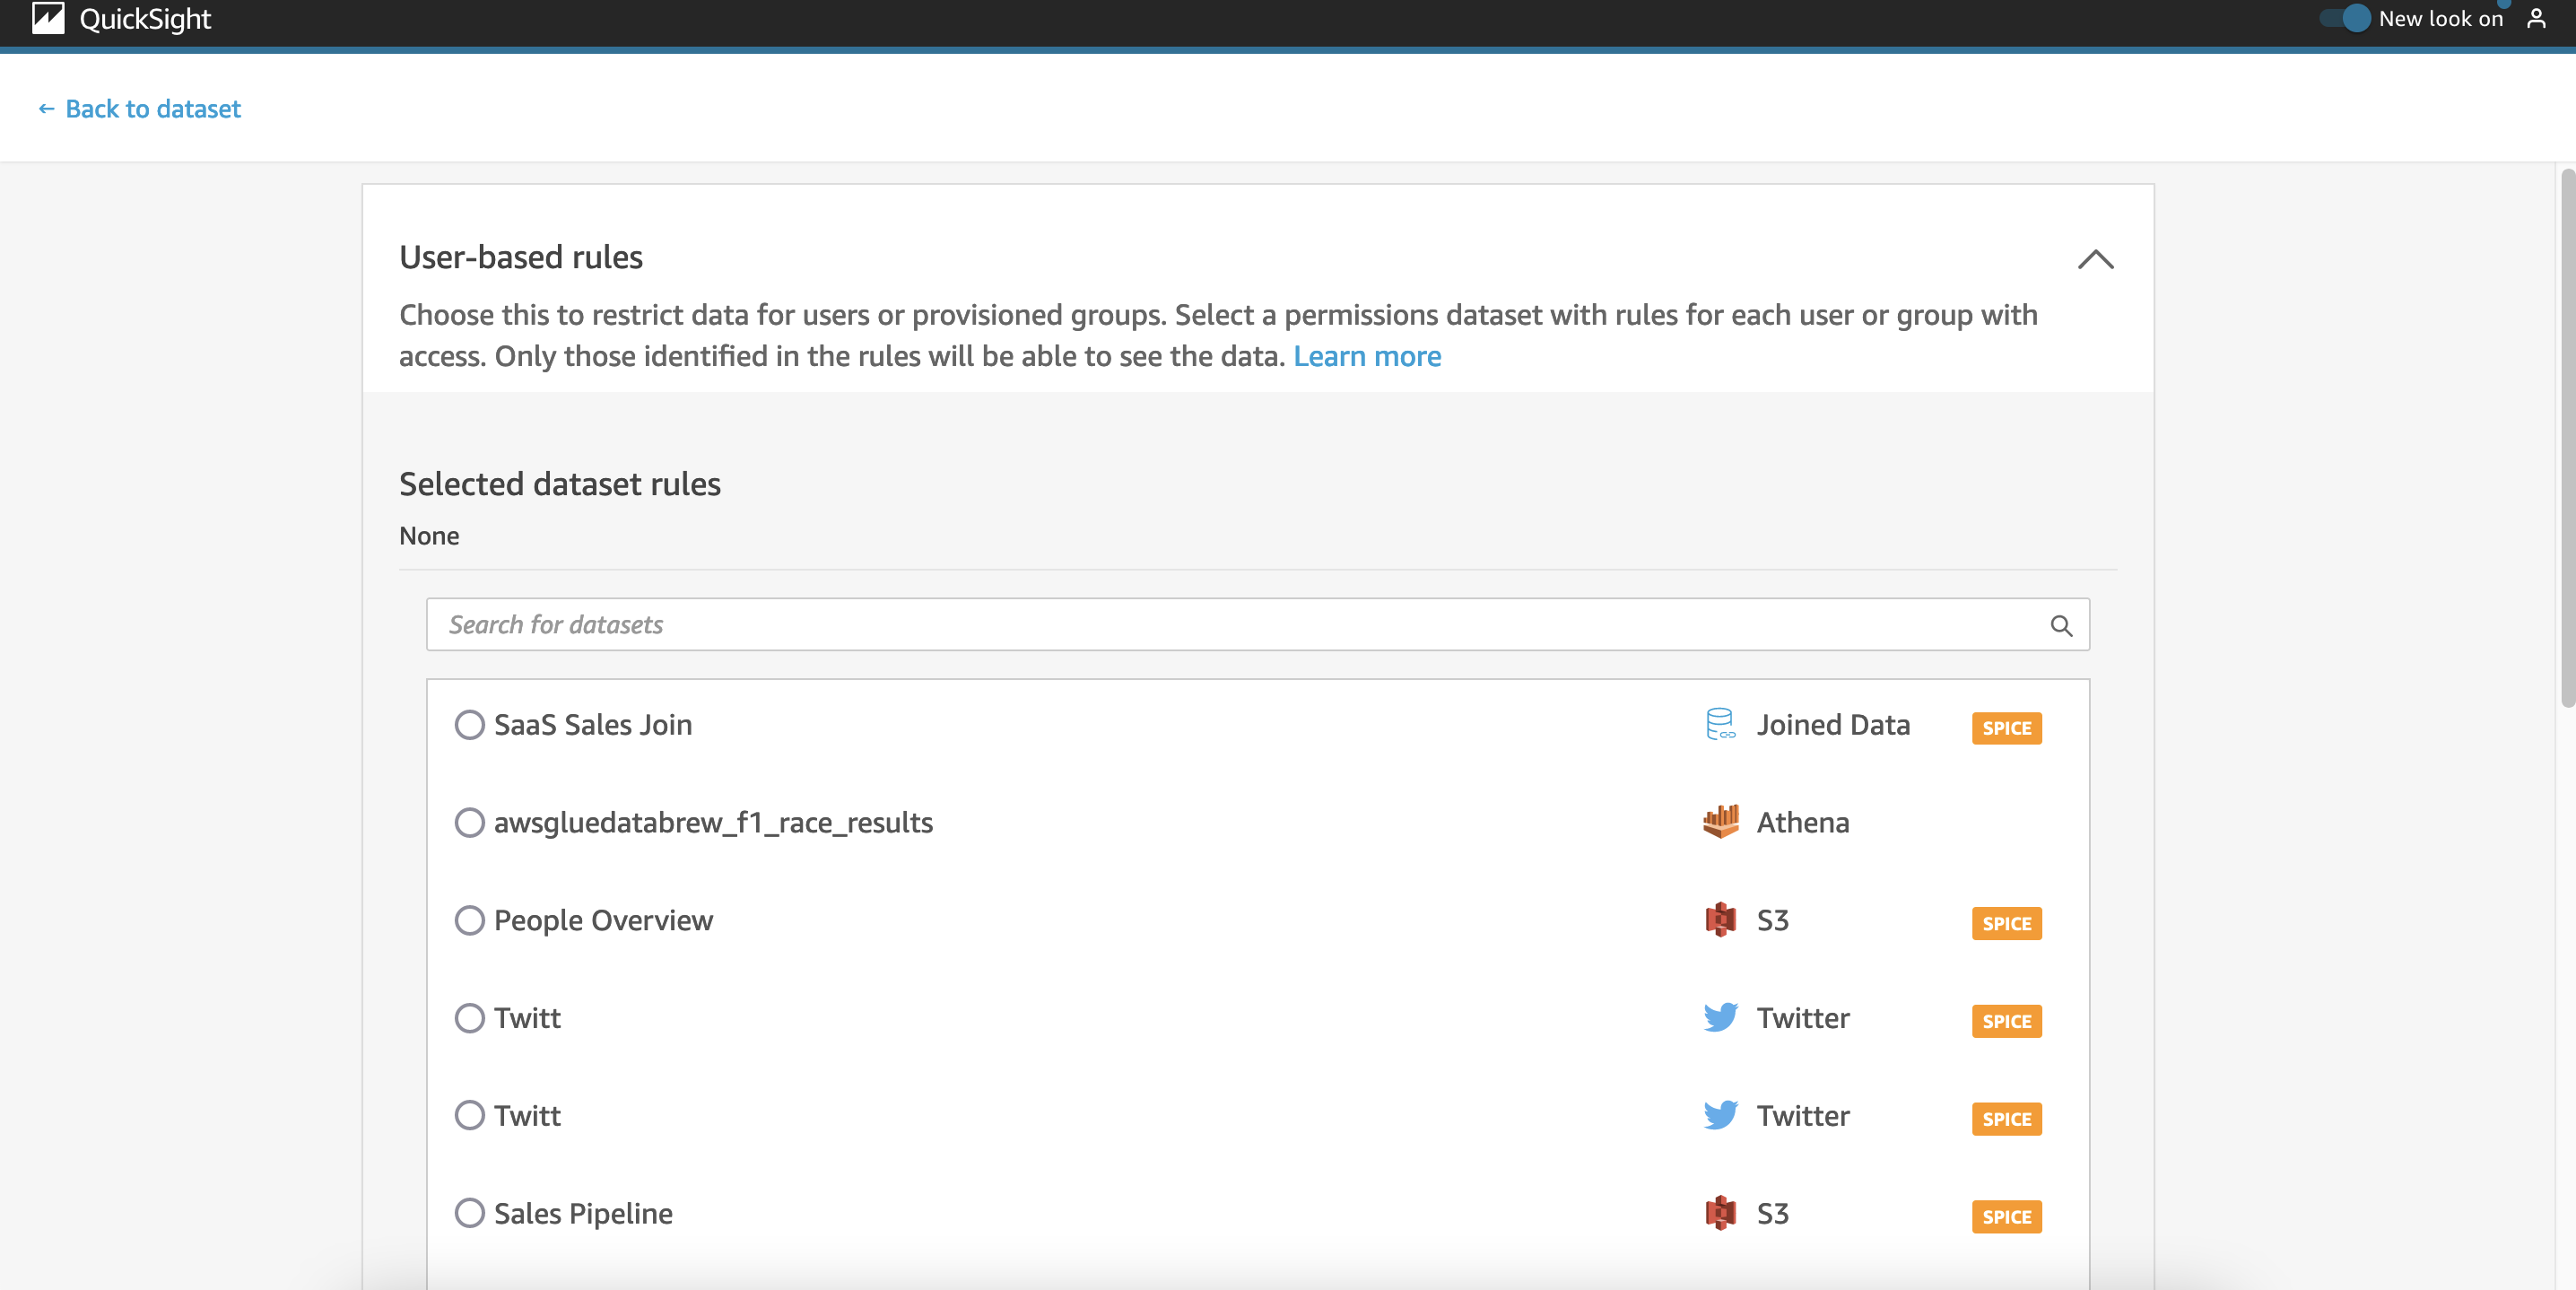Click the S3 icon for People Overview

(1720, 920)
